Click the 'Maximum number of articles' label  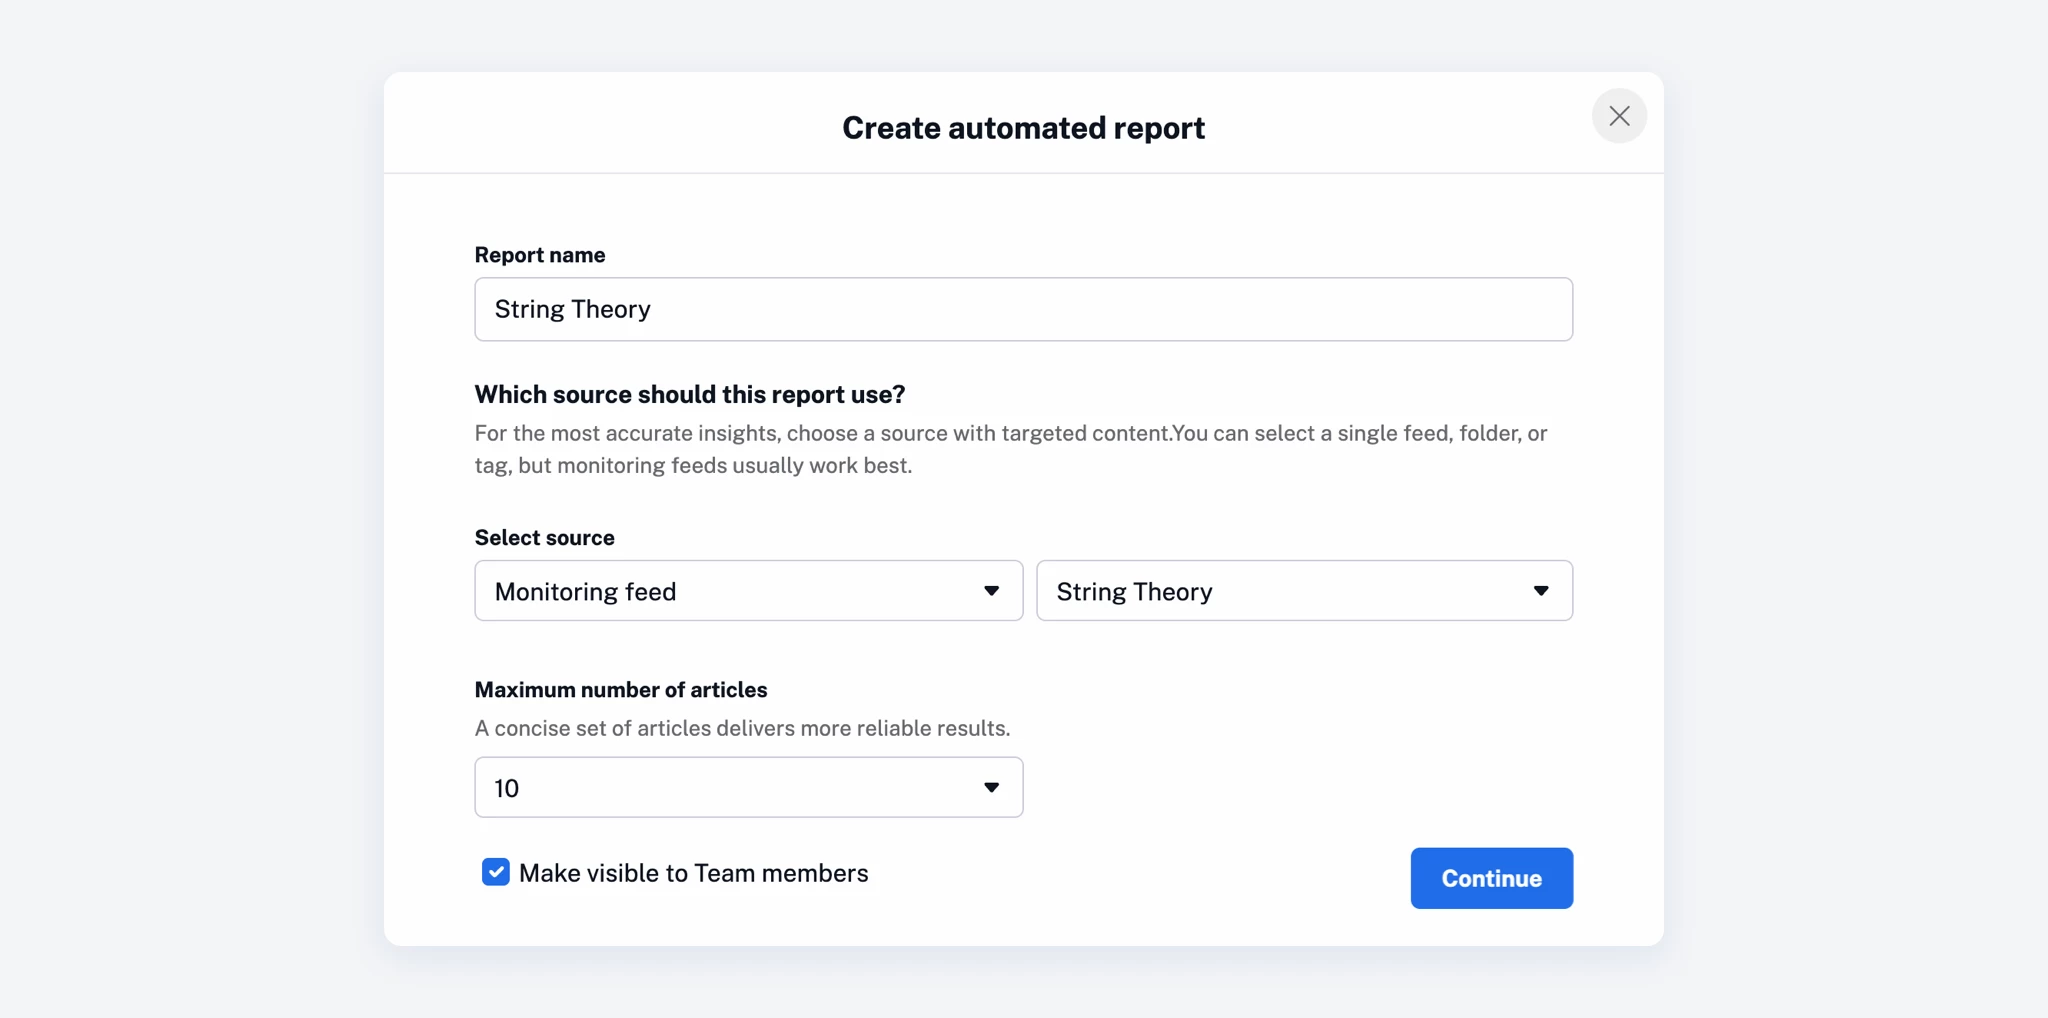tap(620, 690)
